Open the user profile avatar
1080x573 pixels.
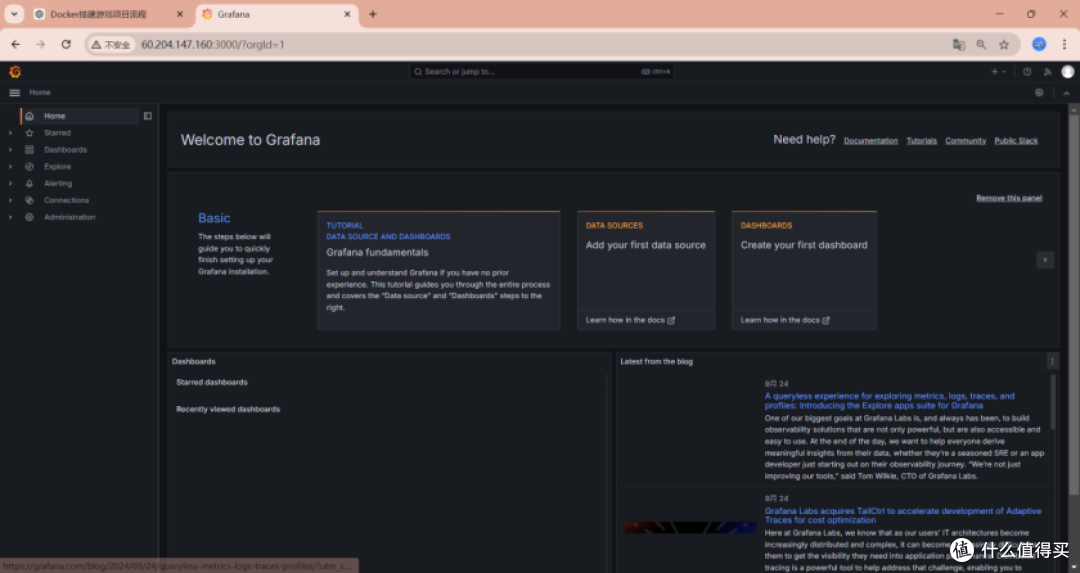[1068, 72]
